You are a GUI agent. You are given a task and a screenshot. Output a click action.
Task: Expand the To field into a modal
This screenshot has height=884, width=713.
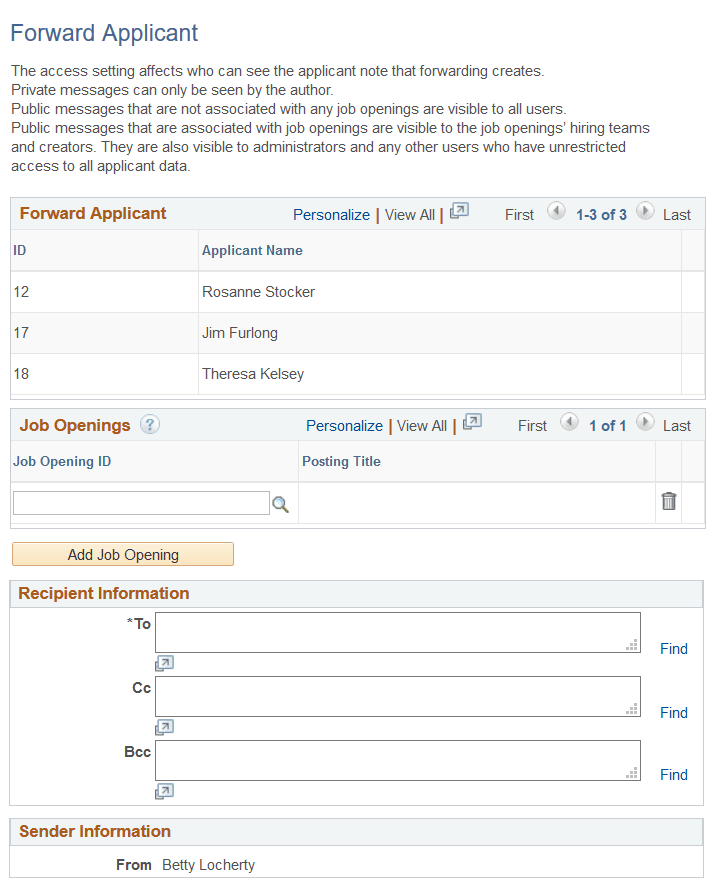click(x=164, y=662)
